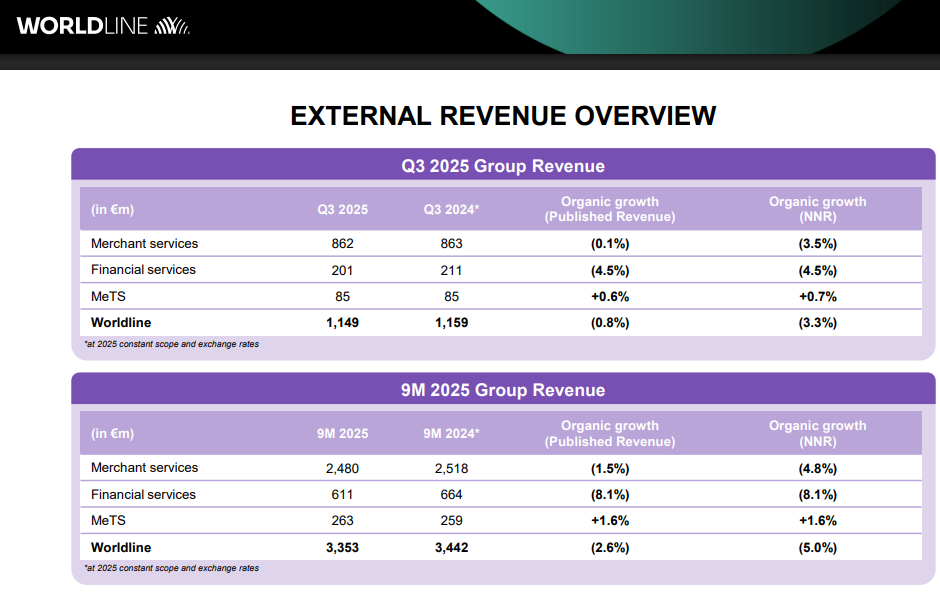
Task: Click the 9M 2024* column header
Action: [x=452, y=434]
